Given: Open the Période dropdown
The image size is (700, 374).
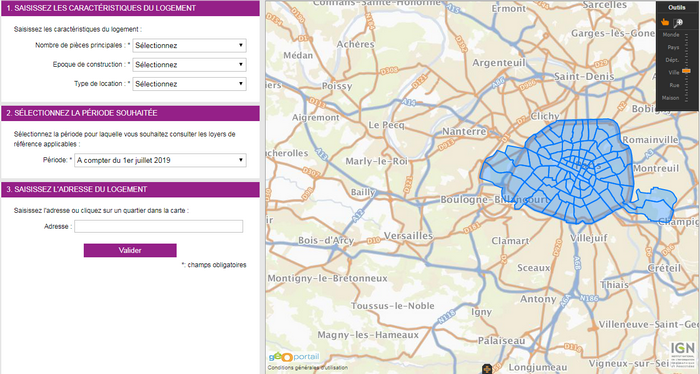Looking at the screenshot, I should click(160, 160).
